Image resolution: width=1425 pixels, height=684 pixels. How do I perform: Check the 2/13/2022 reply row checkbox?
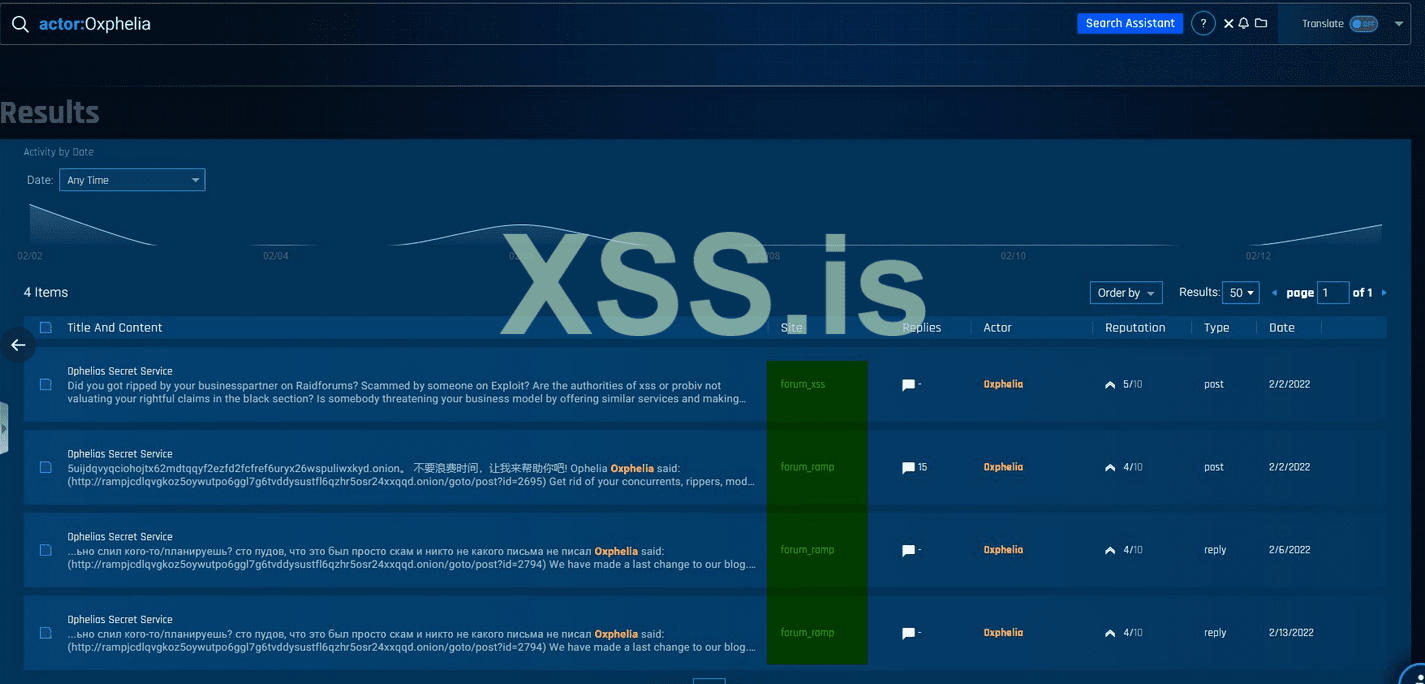coord(46,634)
